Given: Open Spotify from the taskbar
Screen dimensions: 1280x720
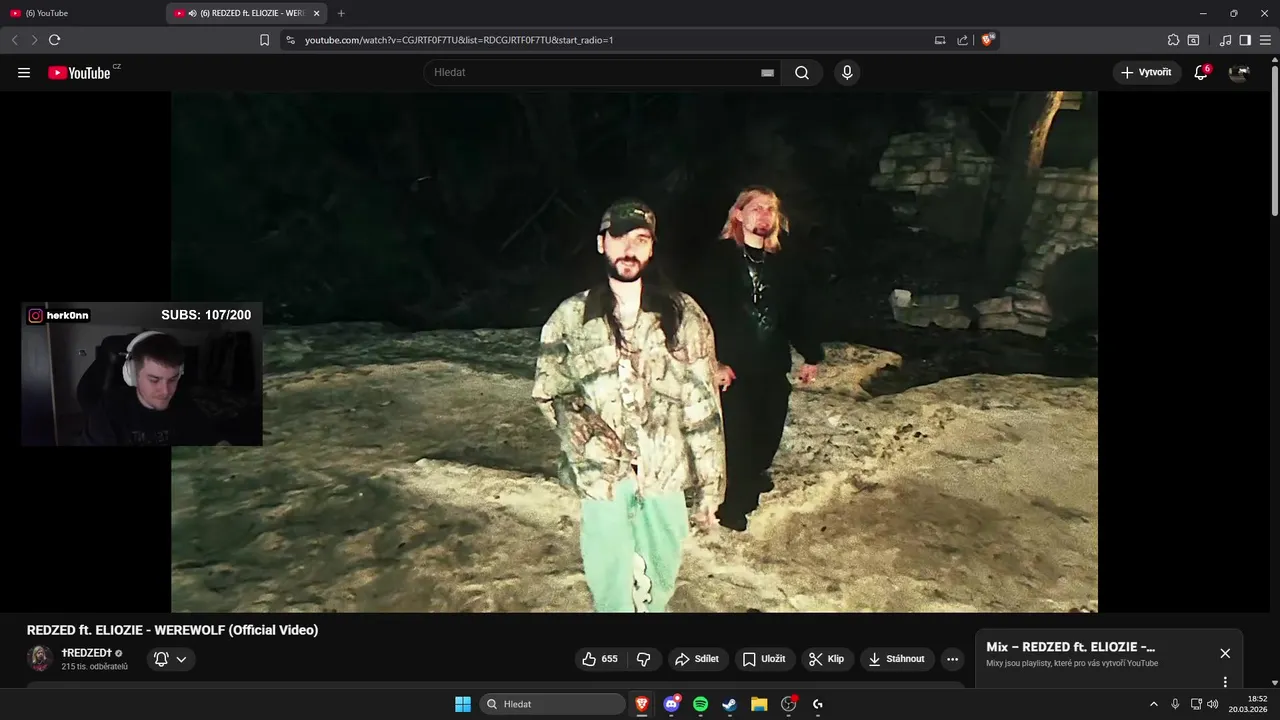Looking at the screenshot, I should (701, 704).
